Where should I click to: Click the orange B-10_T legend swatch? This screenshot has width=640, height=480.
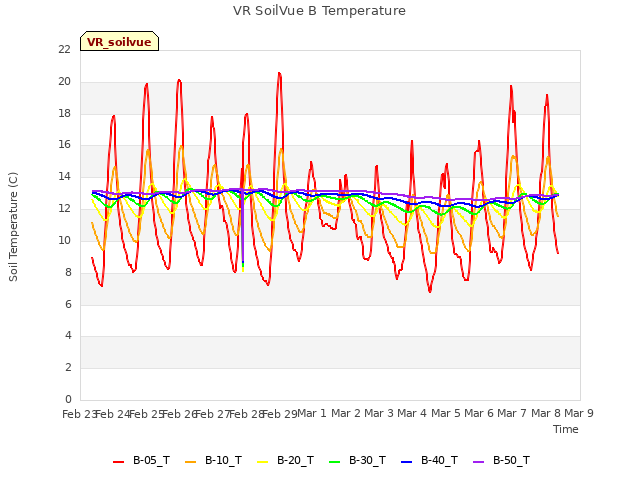point(190,462)
